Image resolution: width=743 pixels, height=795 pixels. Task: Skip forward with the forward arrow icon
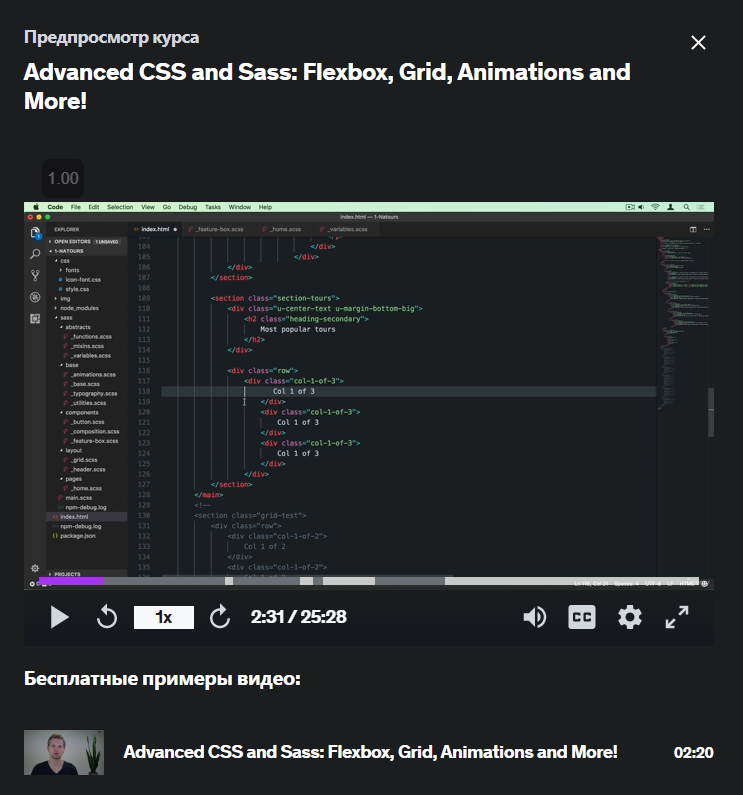[x=220, y=617]
